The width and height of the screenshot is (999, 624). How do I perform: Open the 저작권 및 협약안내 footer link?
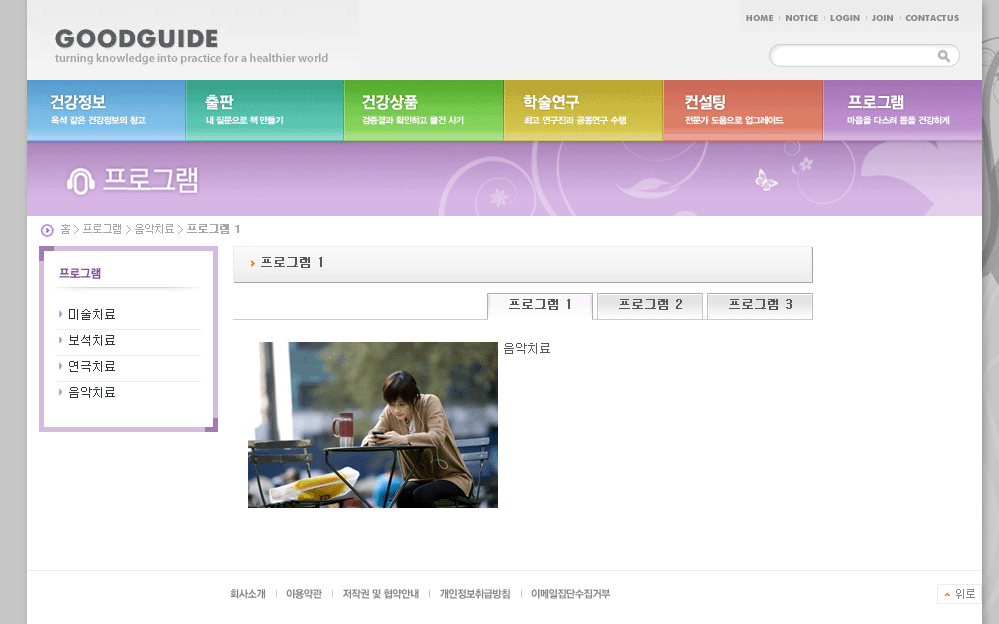(x=381, y=594)
